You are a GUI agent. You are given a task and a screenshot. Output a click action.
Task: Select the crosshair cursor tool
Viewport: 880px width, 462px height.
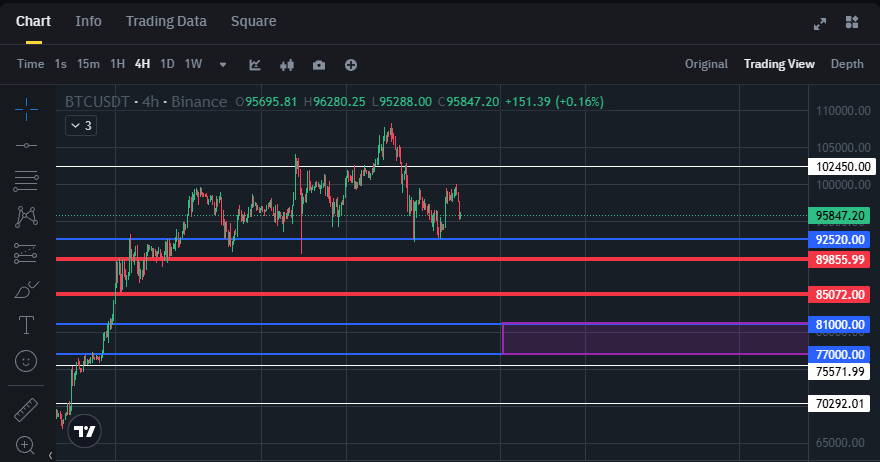pyautogui.click(x=26, y=109)
